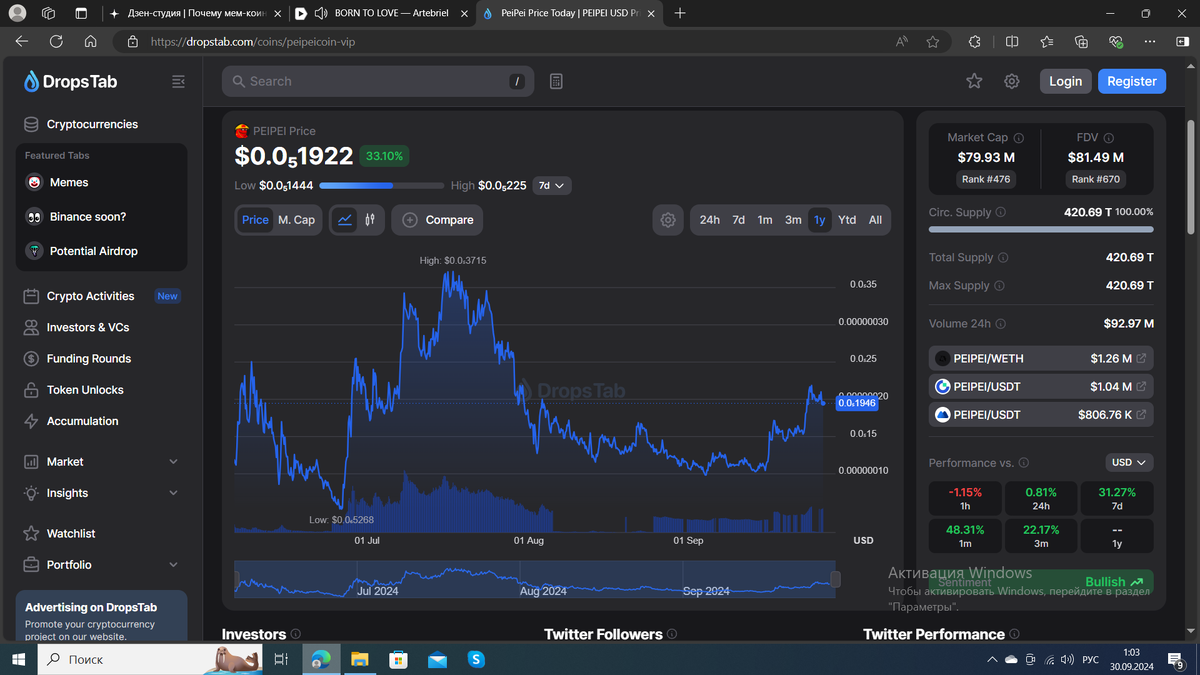The width and height of the screenshot is (1200, 675).
Task: Click the Investors info icon
Action: tap(295, 634)
